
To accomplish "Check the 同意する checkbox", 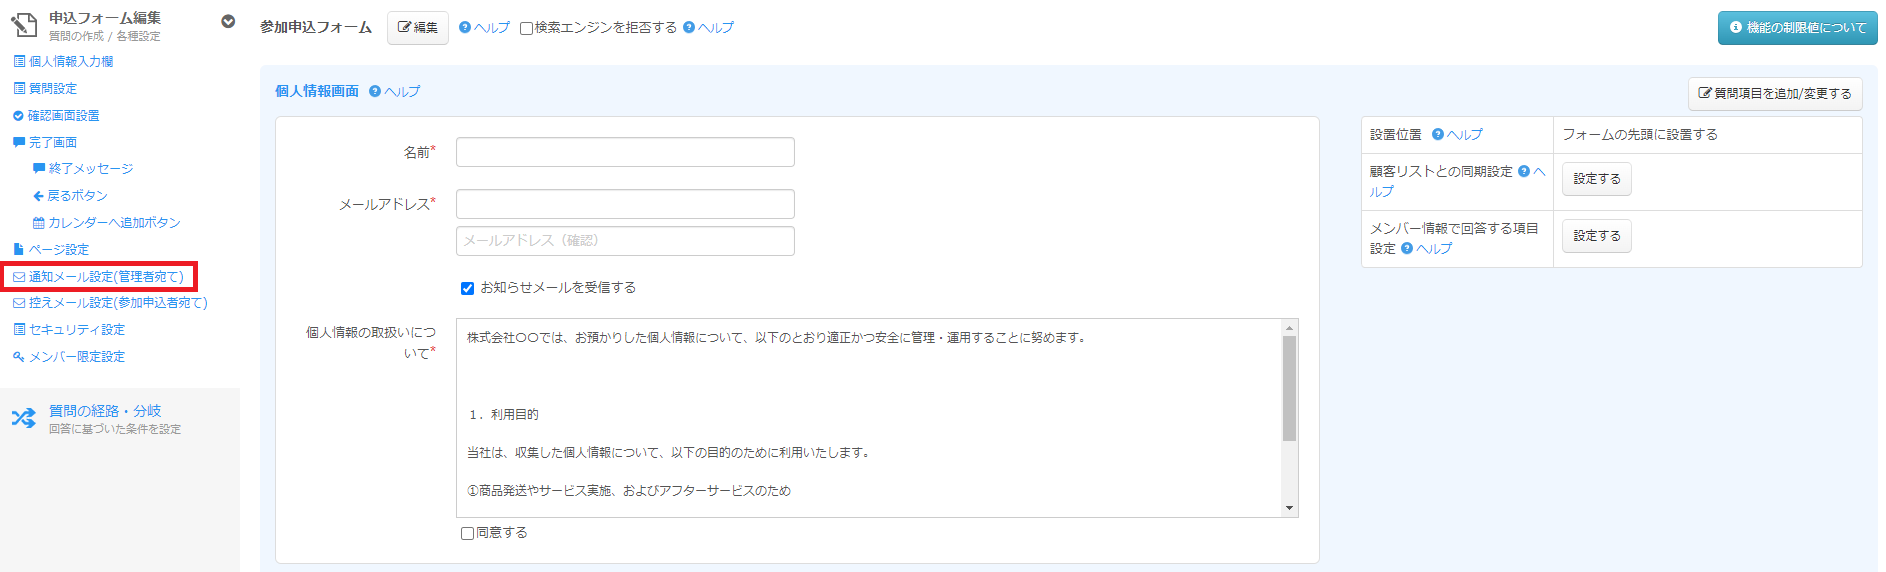I will pyautogui.click(x=467, y=533).
